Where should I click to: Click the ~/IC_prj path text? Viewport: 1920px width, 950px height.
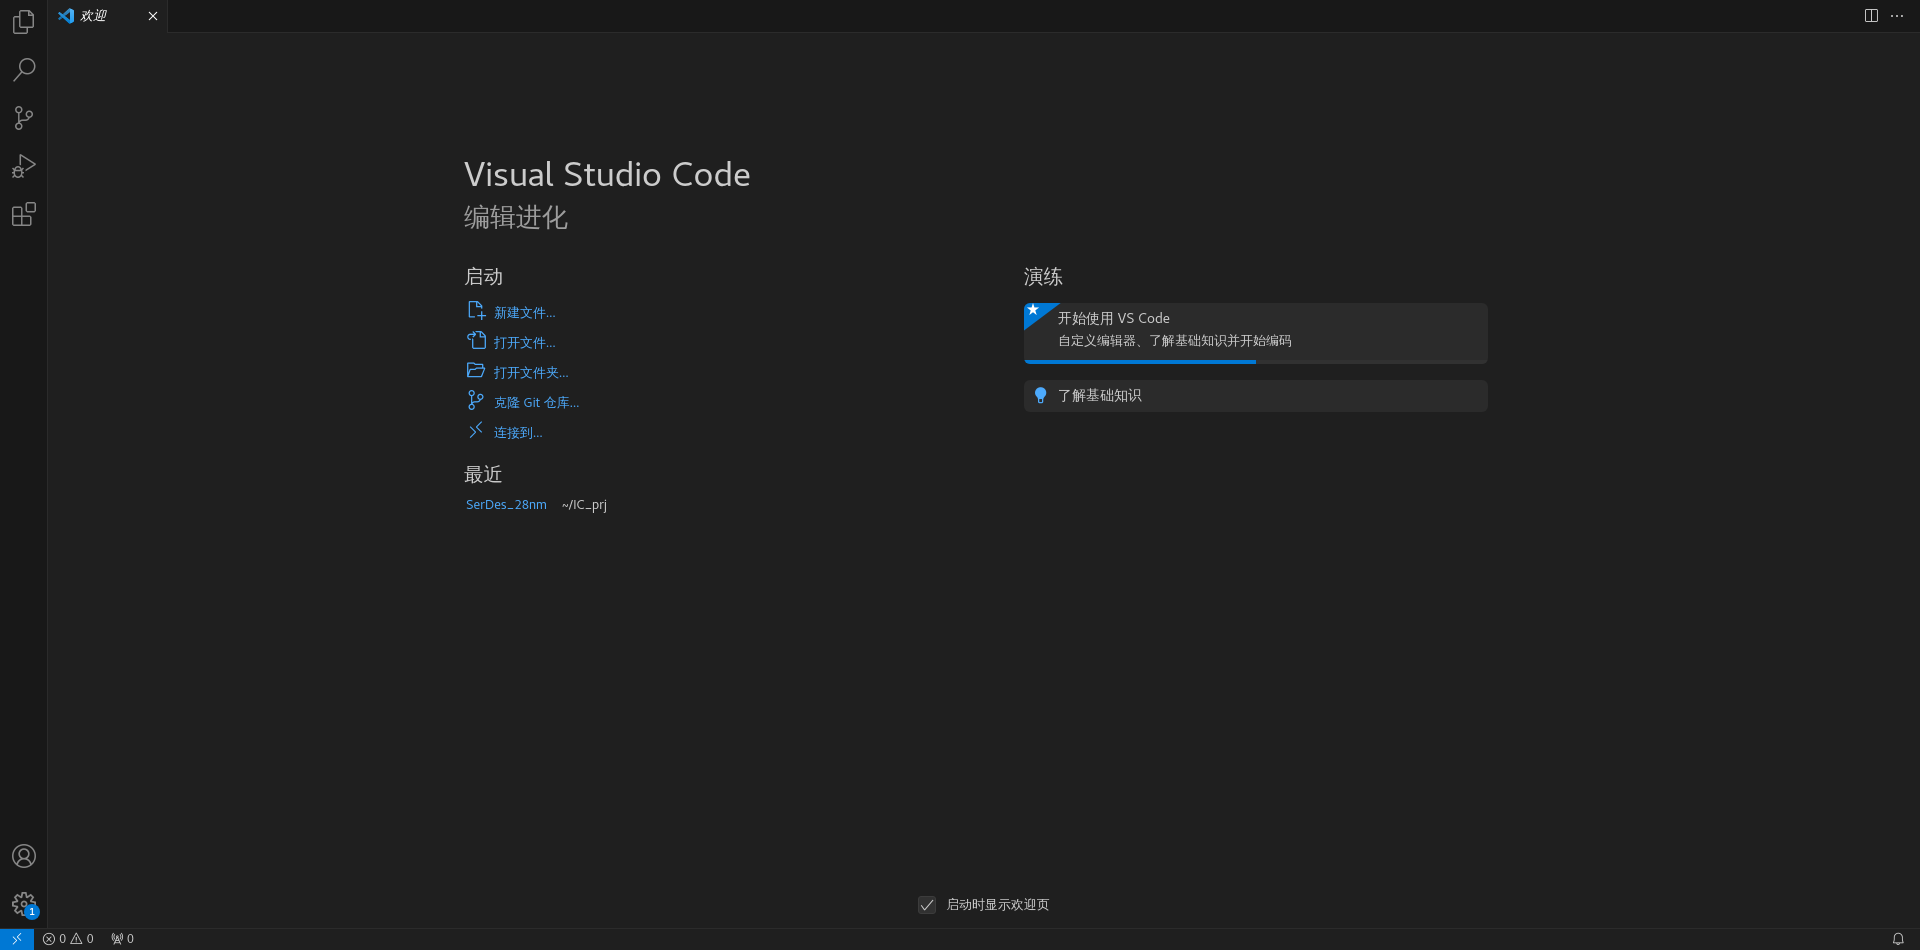584,505
